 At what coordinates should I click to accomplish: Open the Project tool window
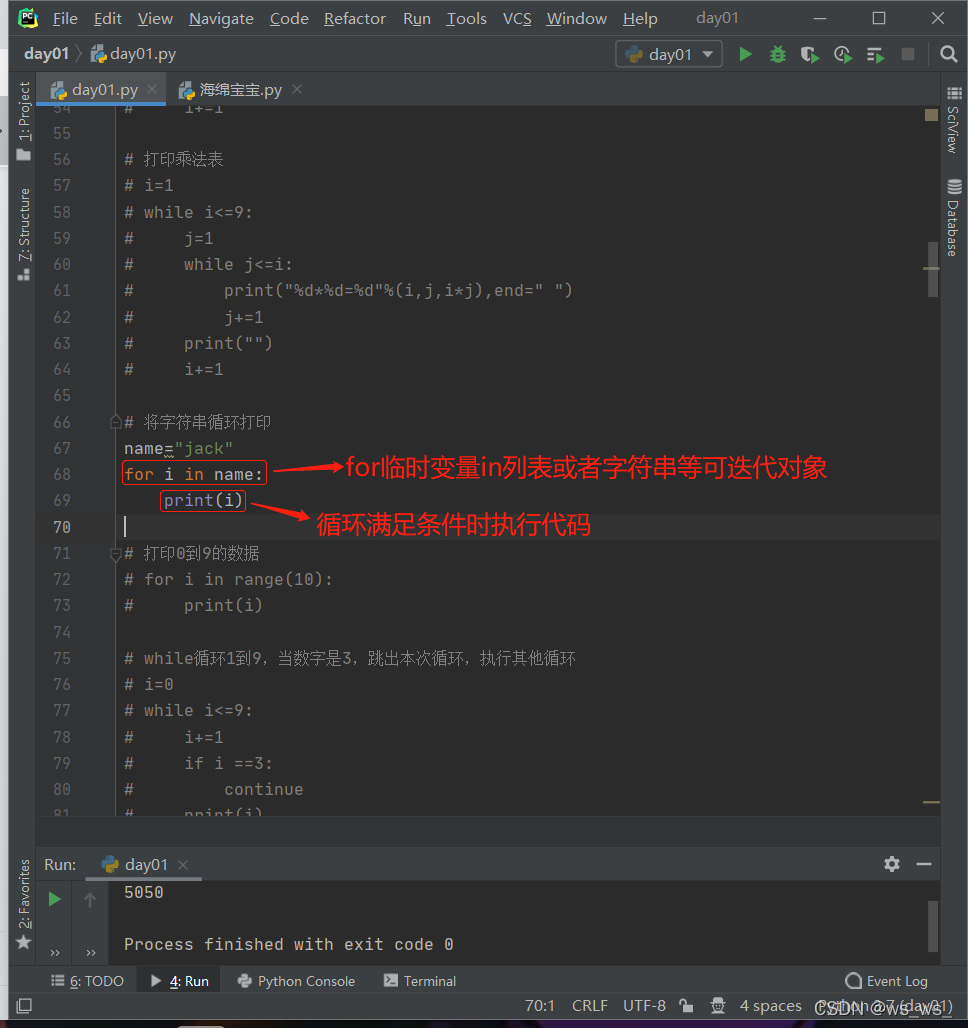[x=24, y=121]
